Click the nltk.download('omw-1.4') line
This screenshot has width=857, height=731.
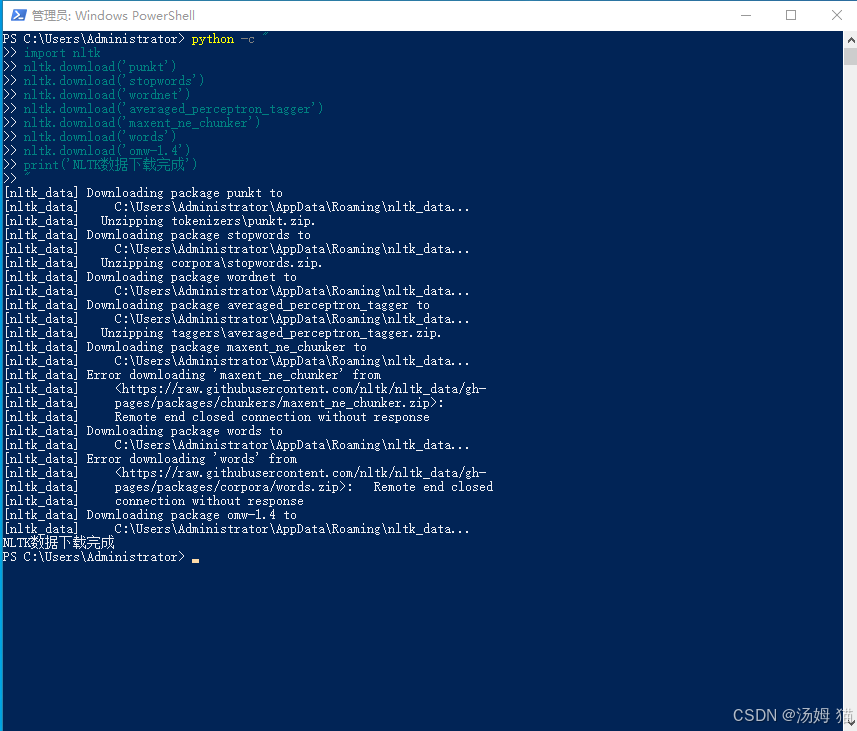pos(107,151)
